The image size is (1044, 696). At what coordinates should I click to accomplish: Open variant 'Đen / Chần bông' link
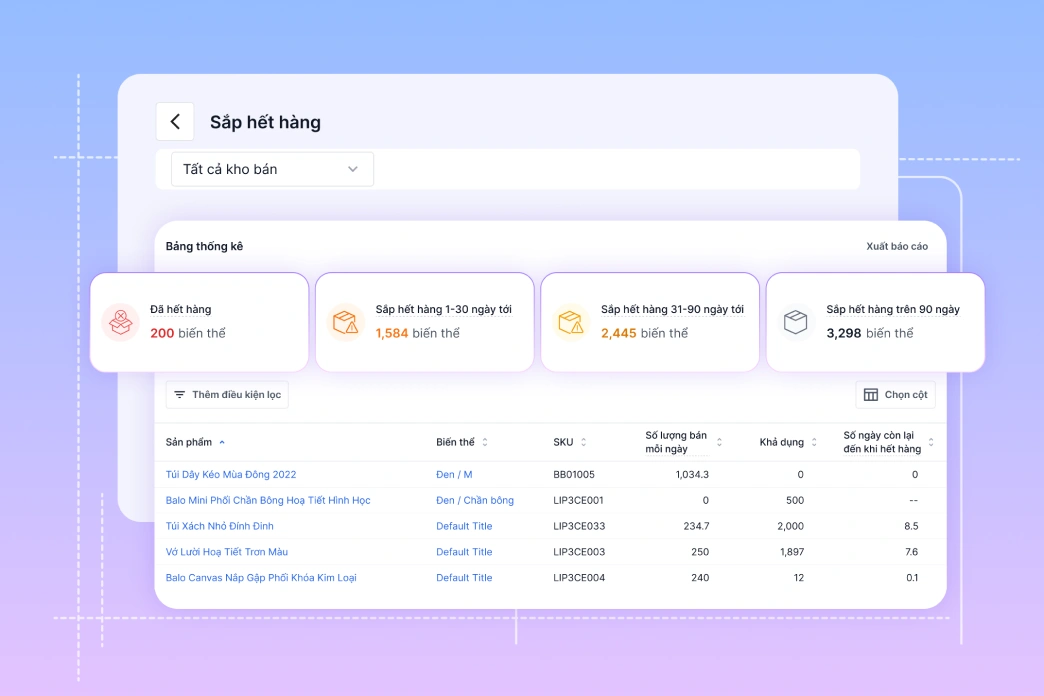click(475, 500)
